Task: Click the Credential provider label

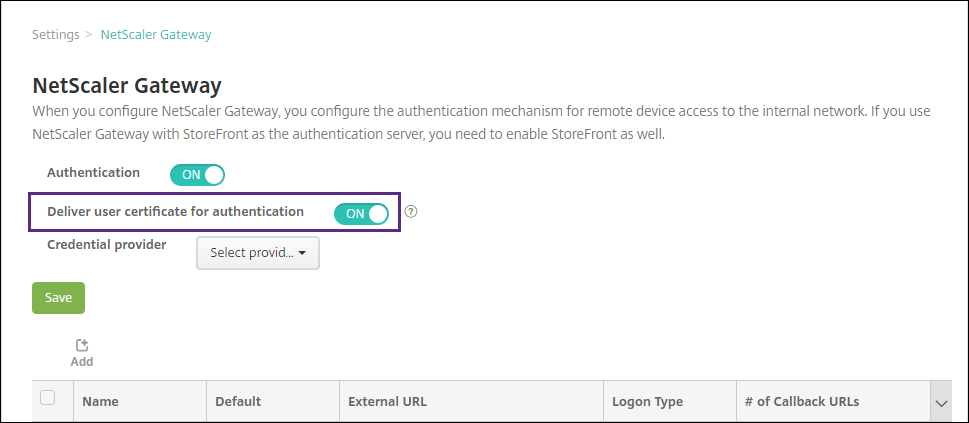Action: click(x=107, y=243)
